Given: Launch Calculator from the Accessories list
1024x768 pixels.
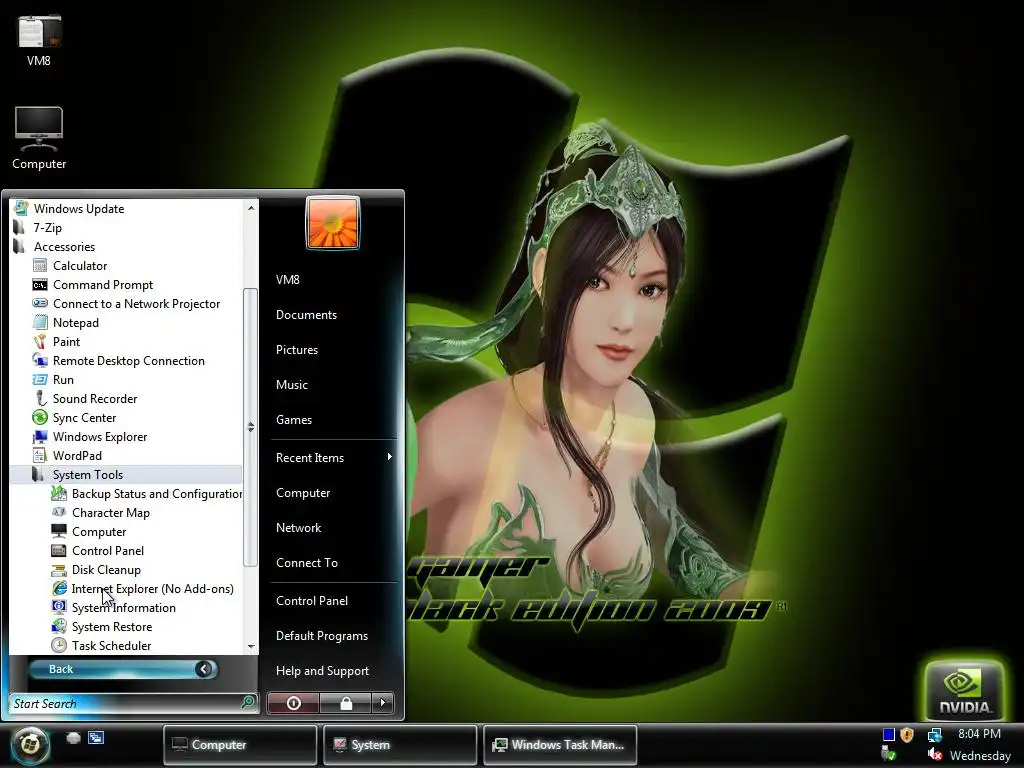Looking at the screenshot, I should point(80,266).
